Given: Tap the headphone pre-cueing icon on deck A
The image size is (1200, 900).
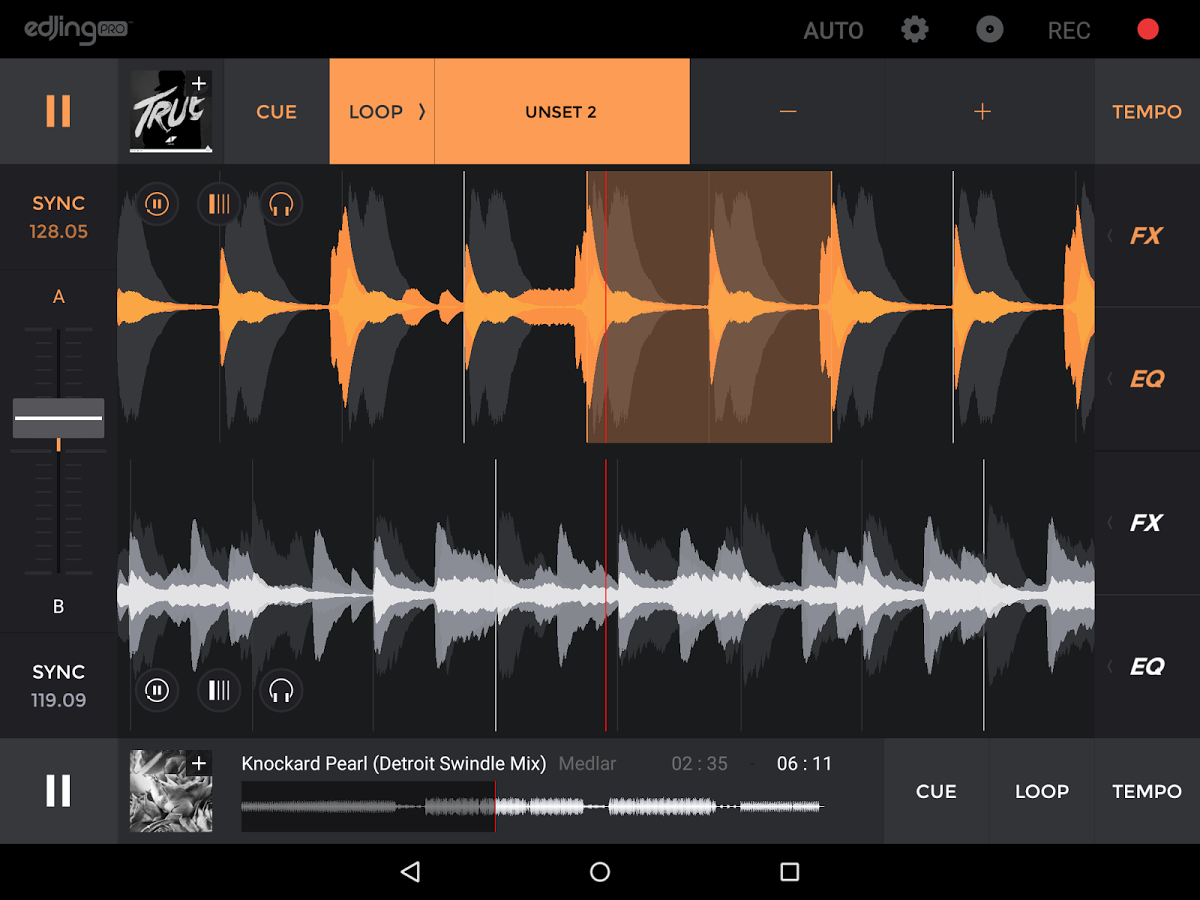Looking at the screenshot, I should click(x=280, y=204).
